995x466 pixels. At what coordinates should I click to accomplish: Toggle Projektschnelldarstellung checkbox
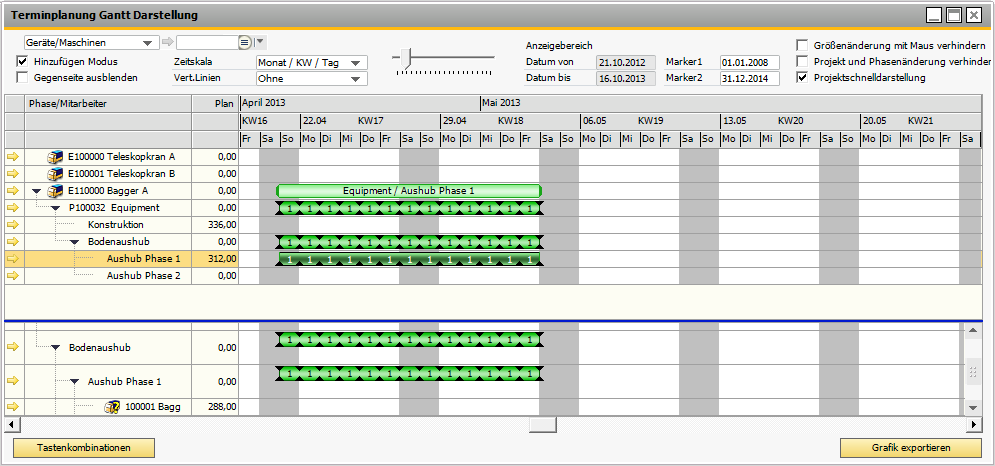tap(802, 77)
